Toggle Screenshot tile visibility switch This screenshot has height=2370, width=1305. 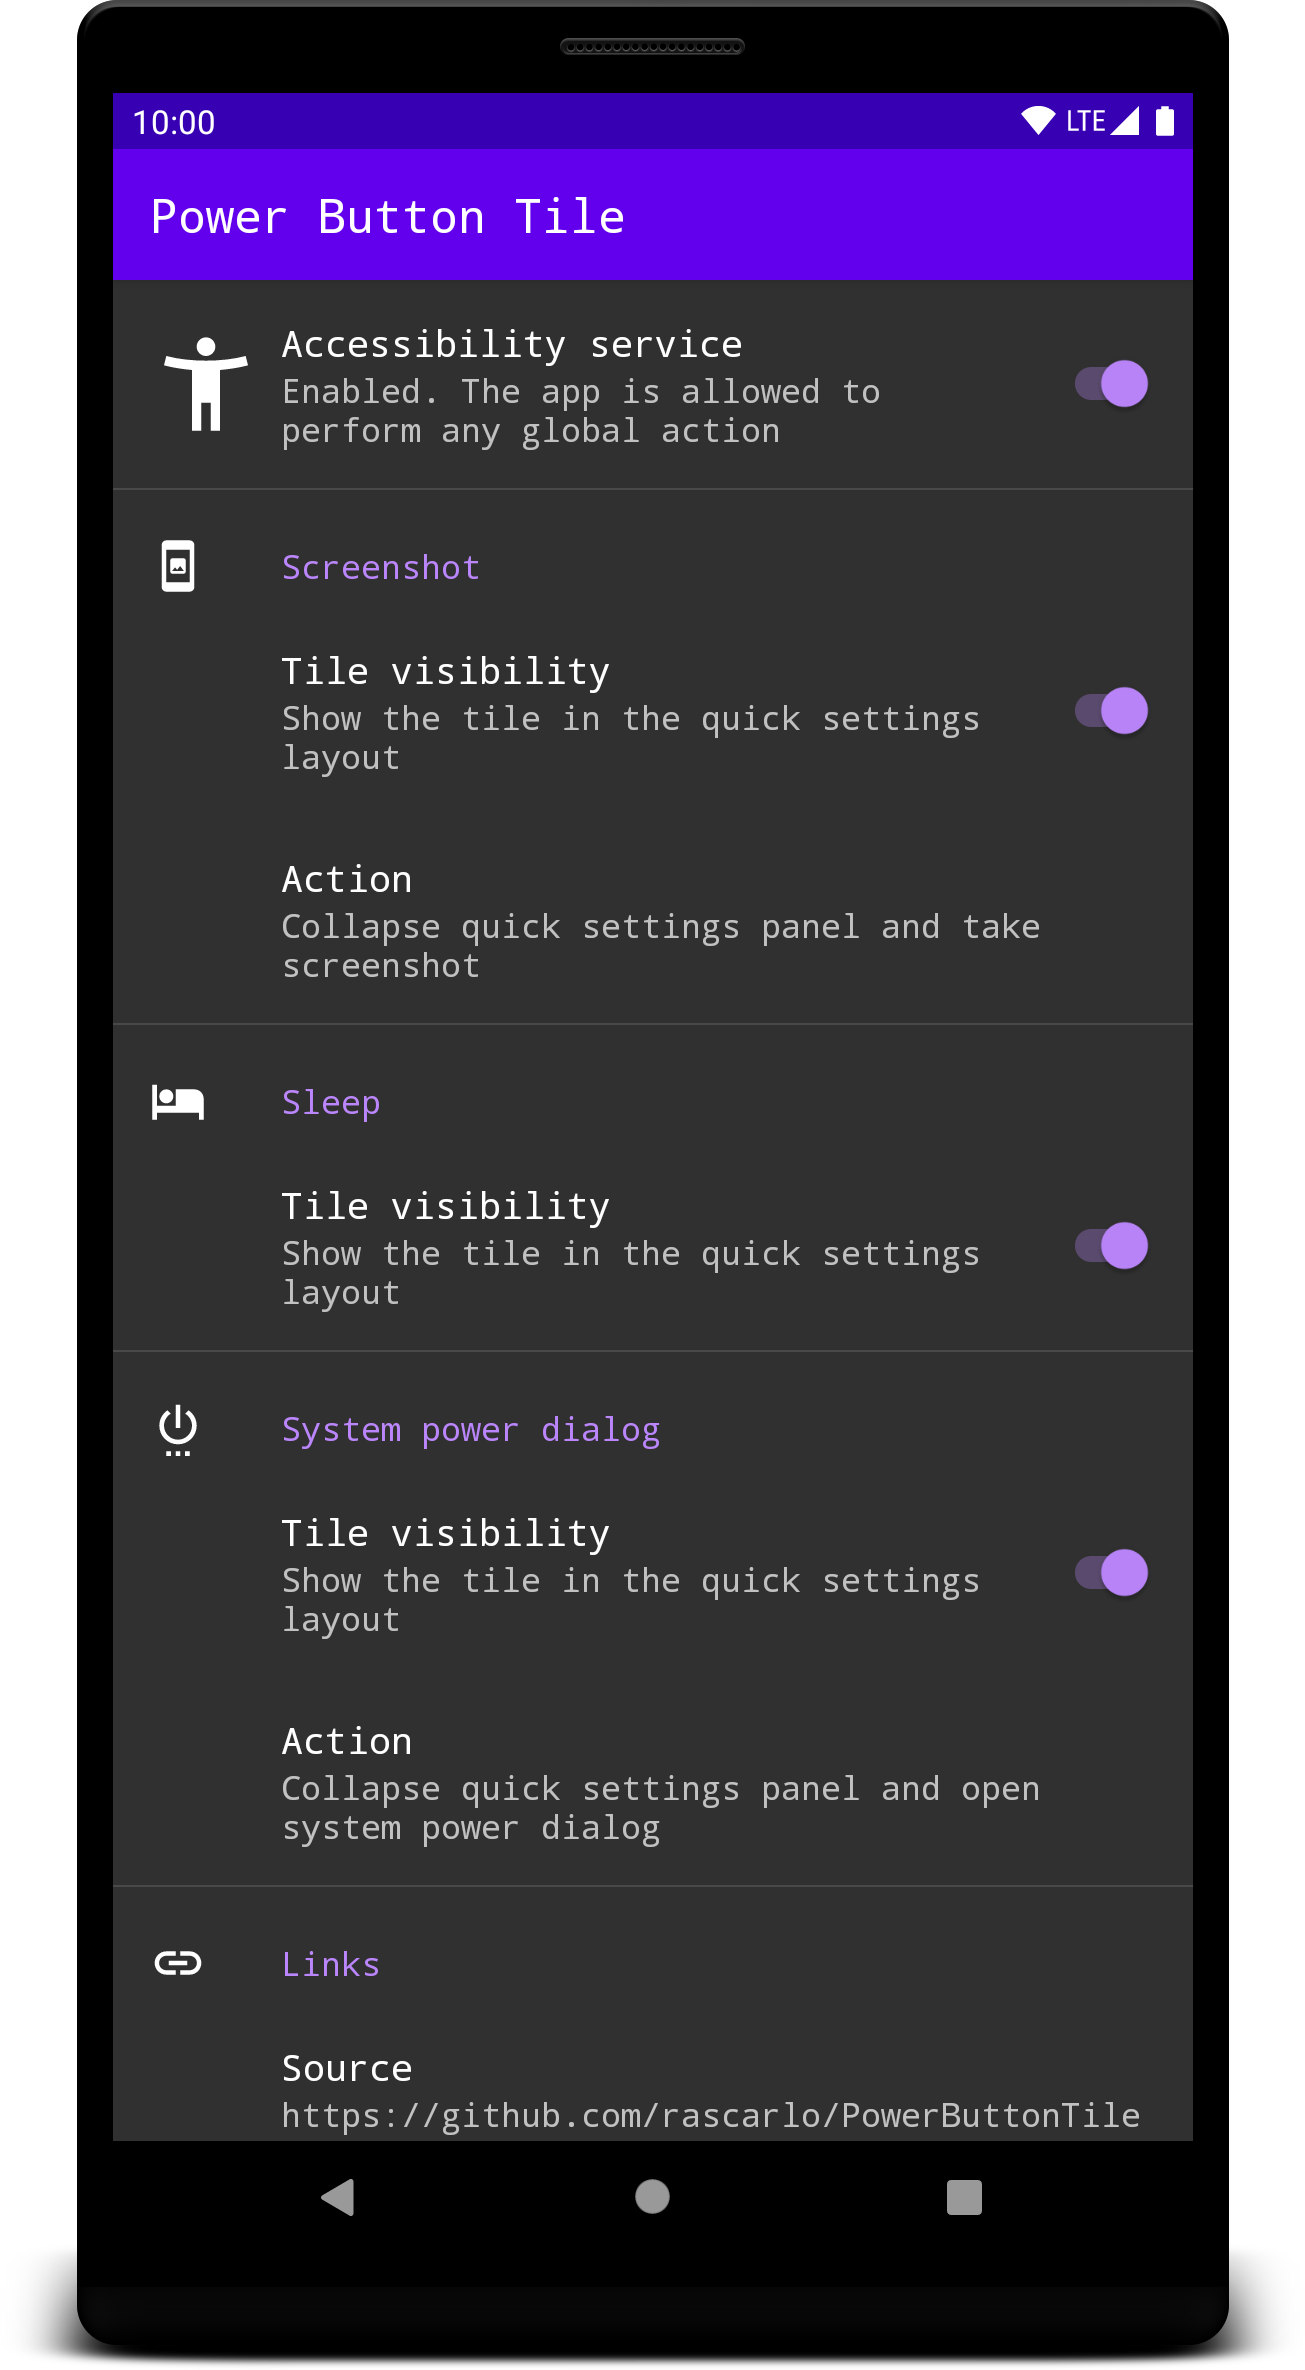1111,711
